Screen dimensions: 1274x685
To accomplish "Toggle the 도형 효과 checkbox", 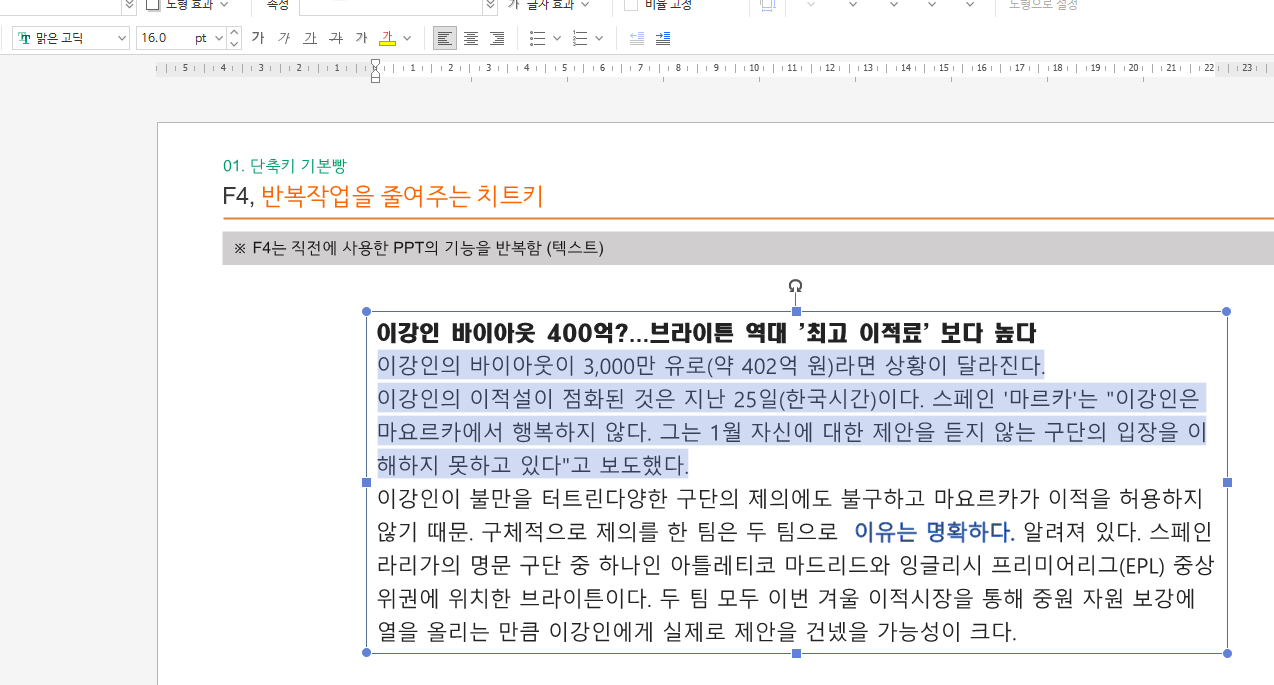I will tap(153, 5).
